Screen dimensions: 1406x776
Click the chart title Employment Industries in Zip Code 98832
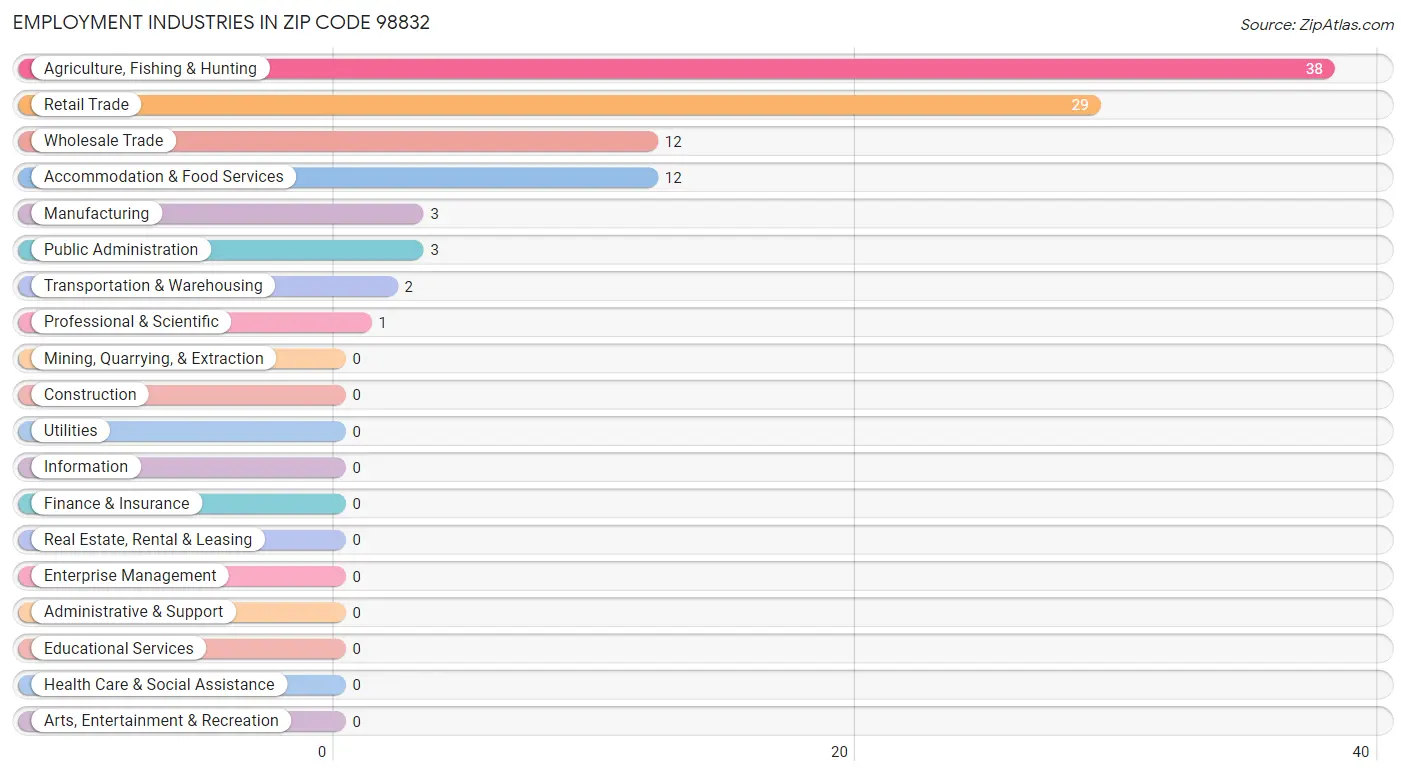pos(221,22)
